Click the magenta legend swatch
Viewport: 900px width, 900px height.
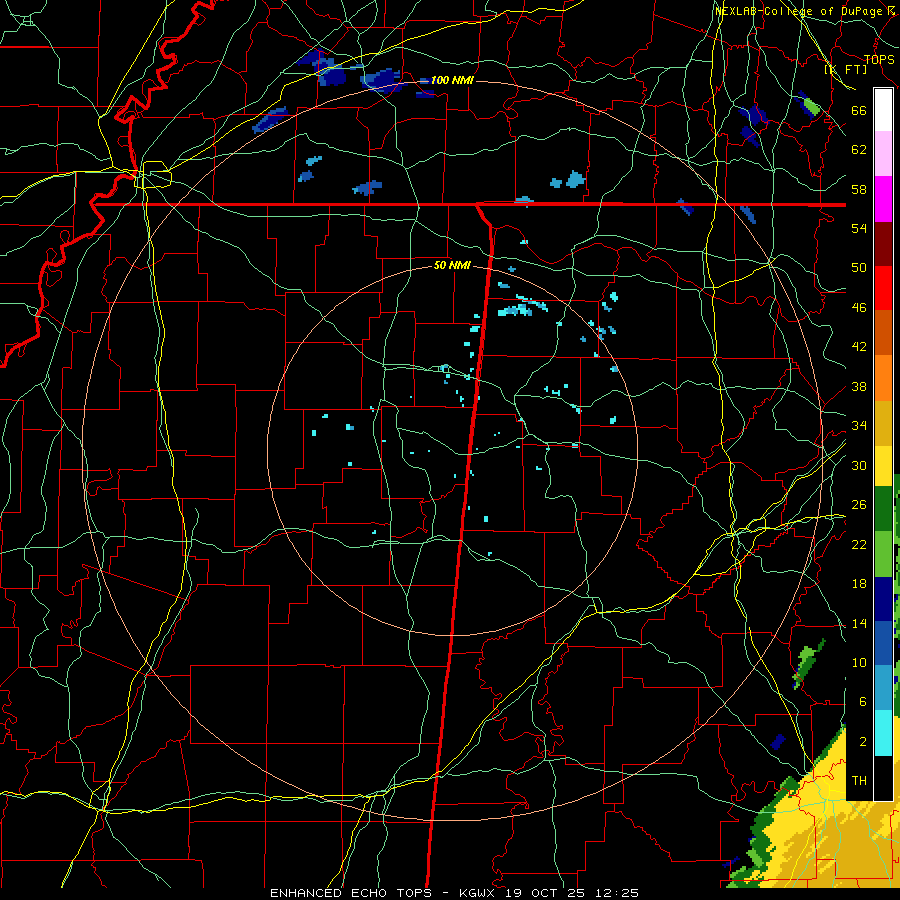click(883, 199)
